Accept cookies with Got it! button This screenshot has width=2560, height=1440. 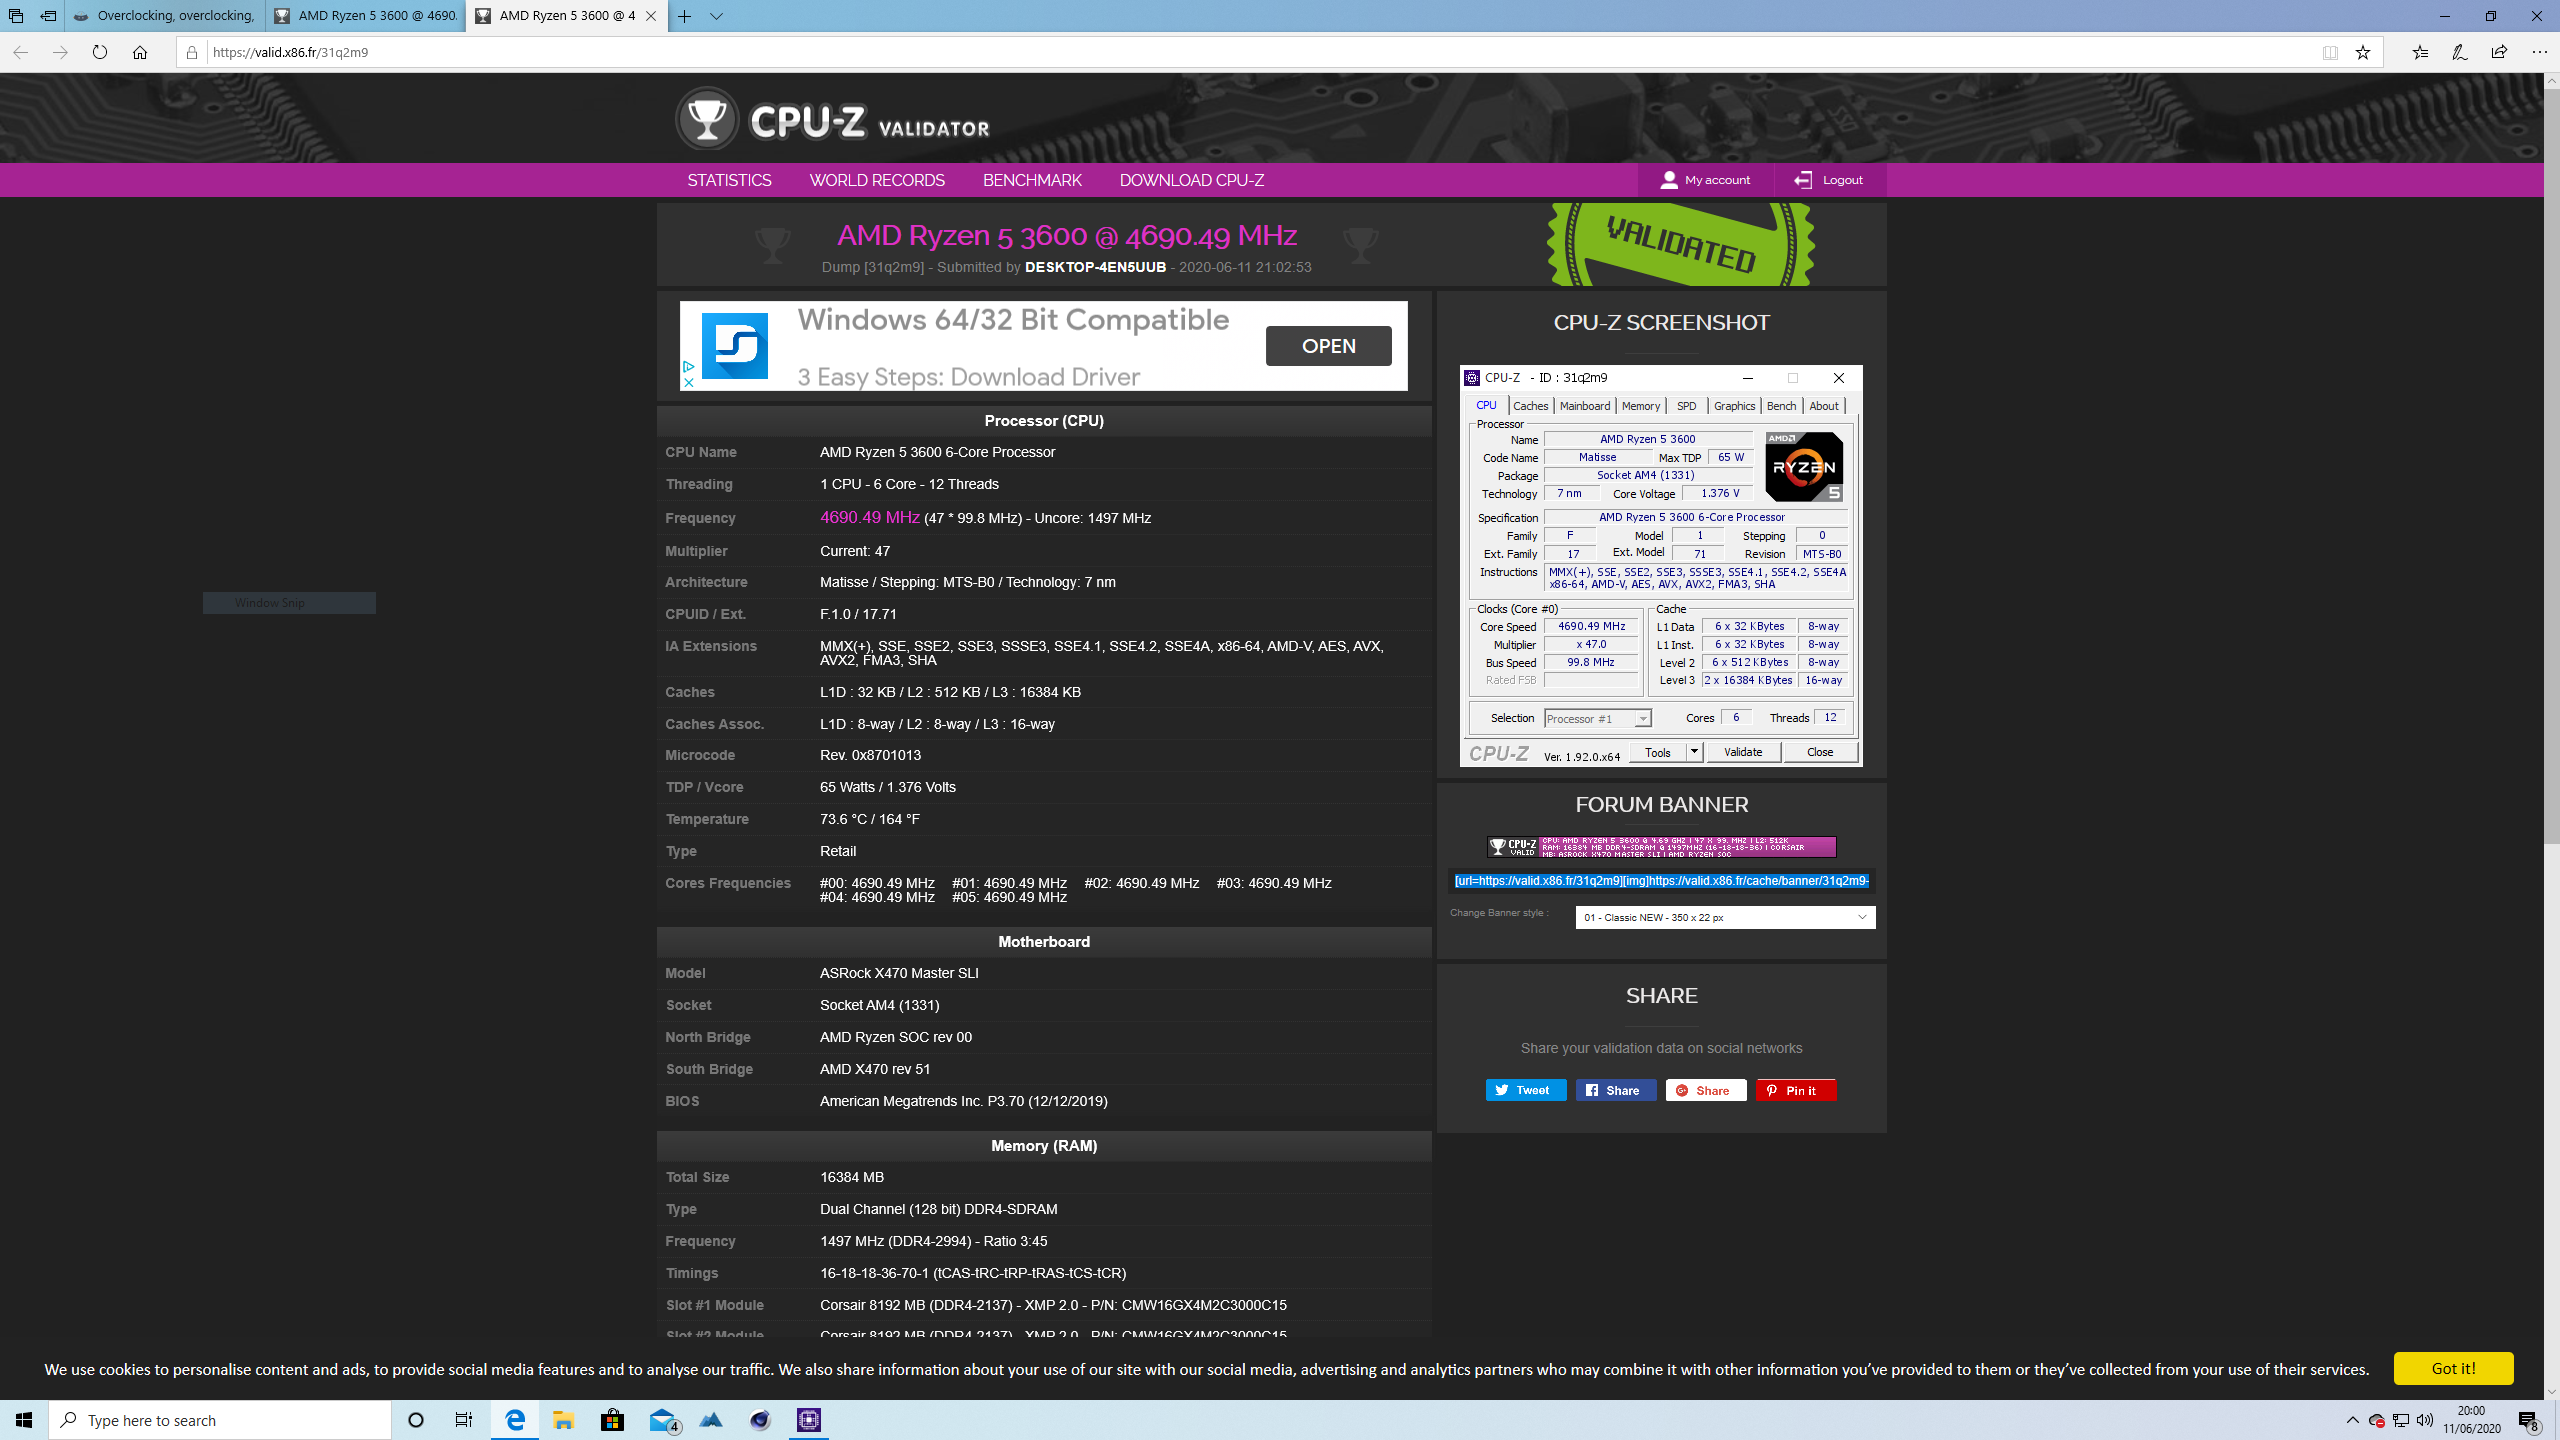click(2453, 1368)
